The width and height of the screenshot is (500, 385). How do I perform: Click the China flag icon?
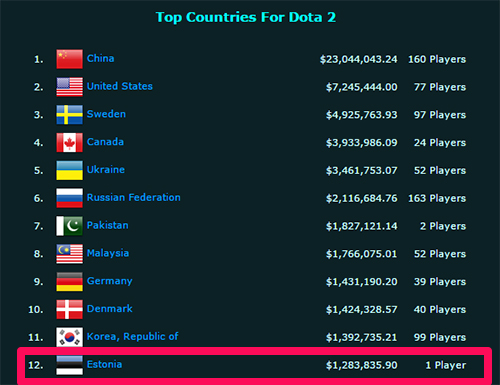69,59
